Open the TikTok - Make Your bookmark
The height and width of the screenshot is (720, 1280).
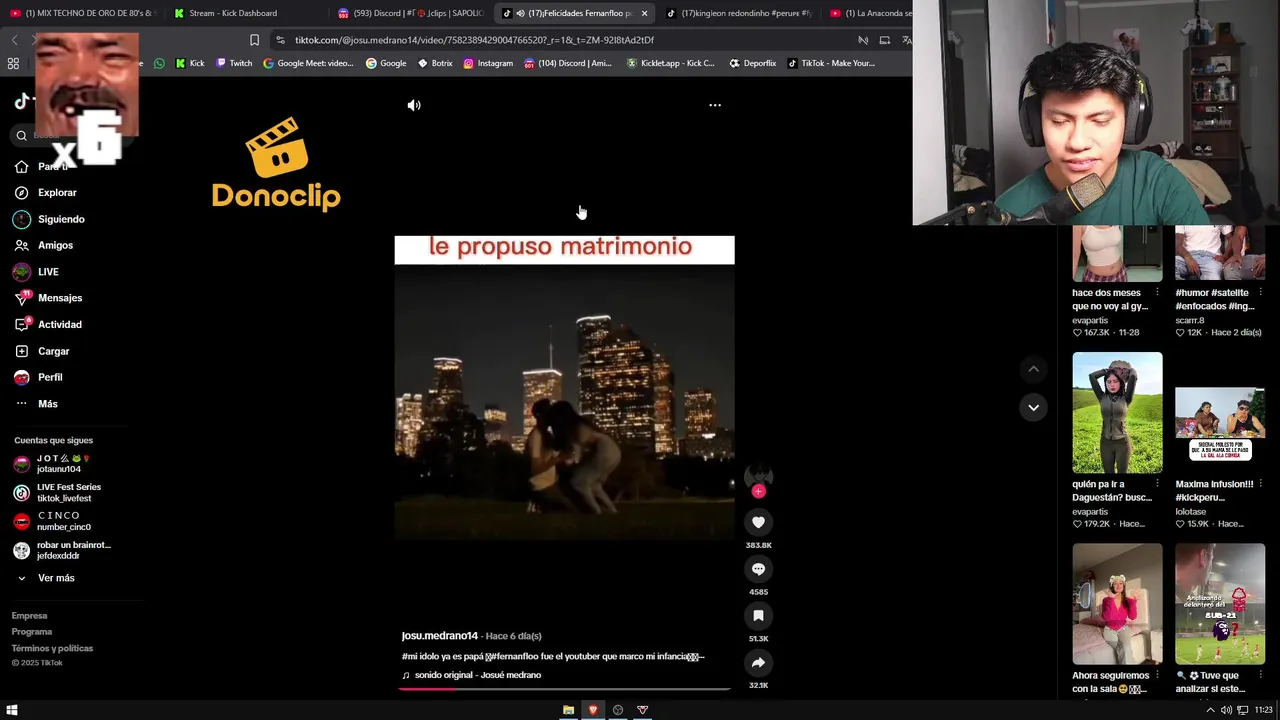pyautogui.click(x=831, y=63)
